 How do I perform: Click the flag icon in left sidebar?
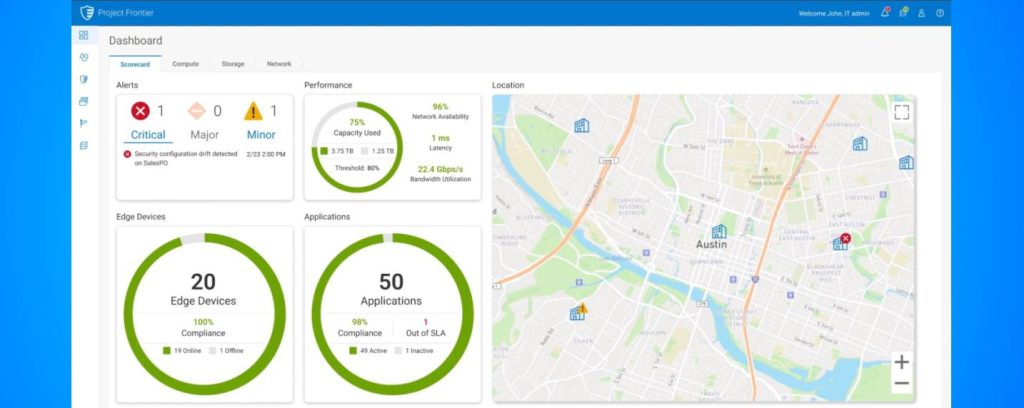point(84,123)
